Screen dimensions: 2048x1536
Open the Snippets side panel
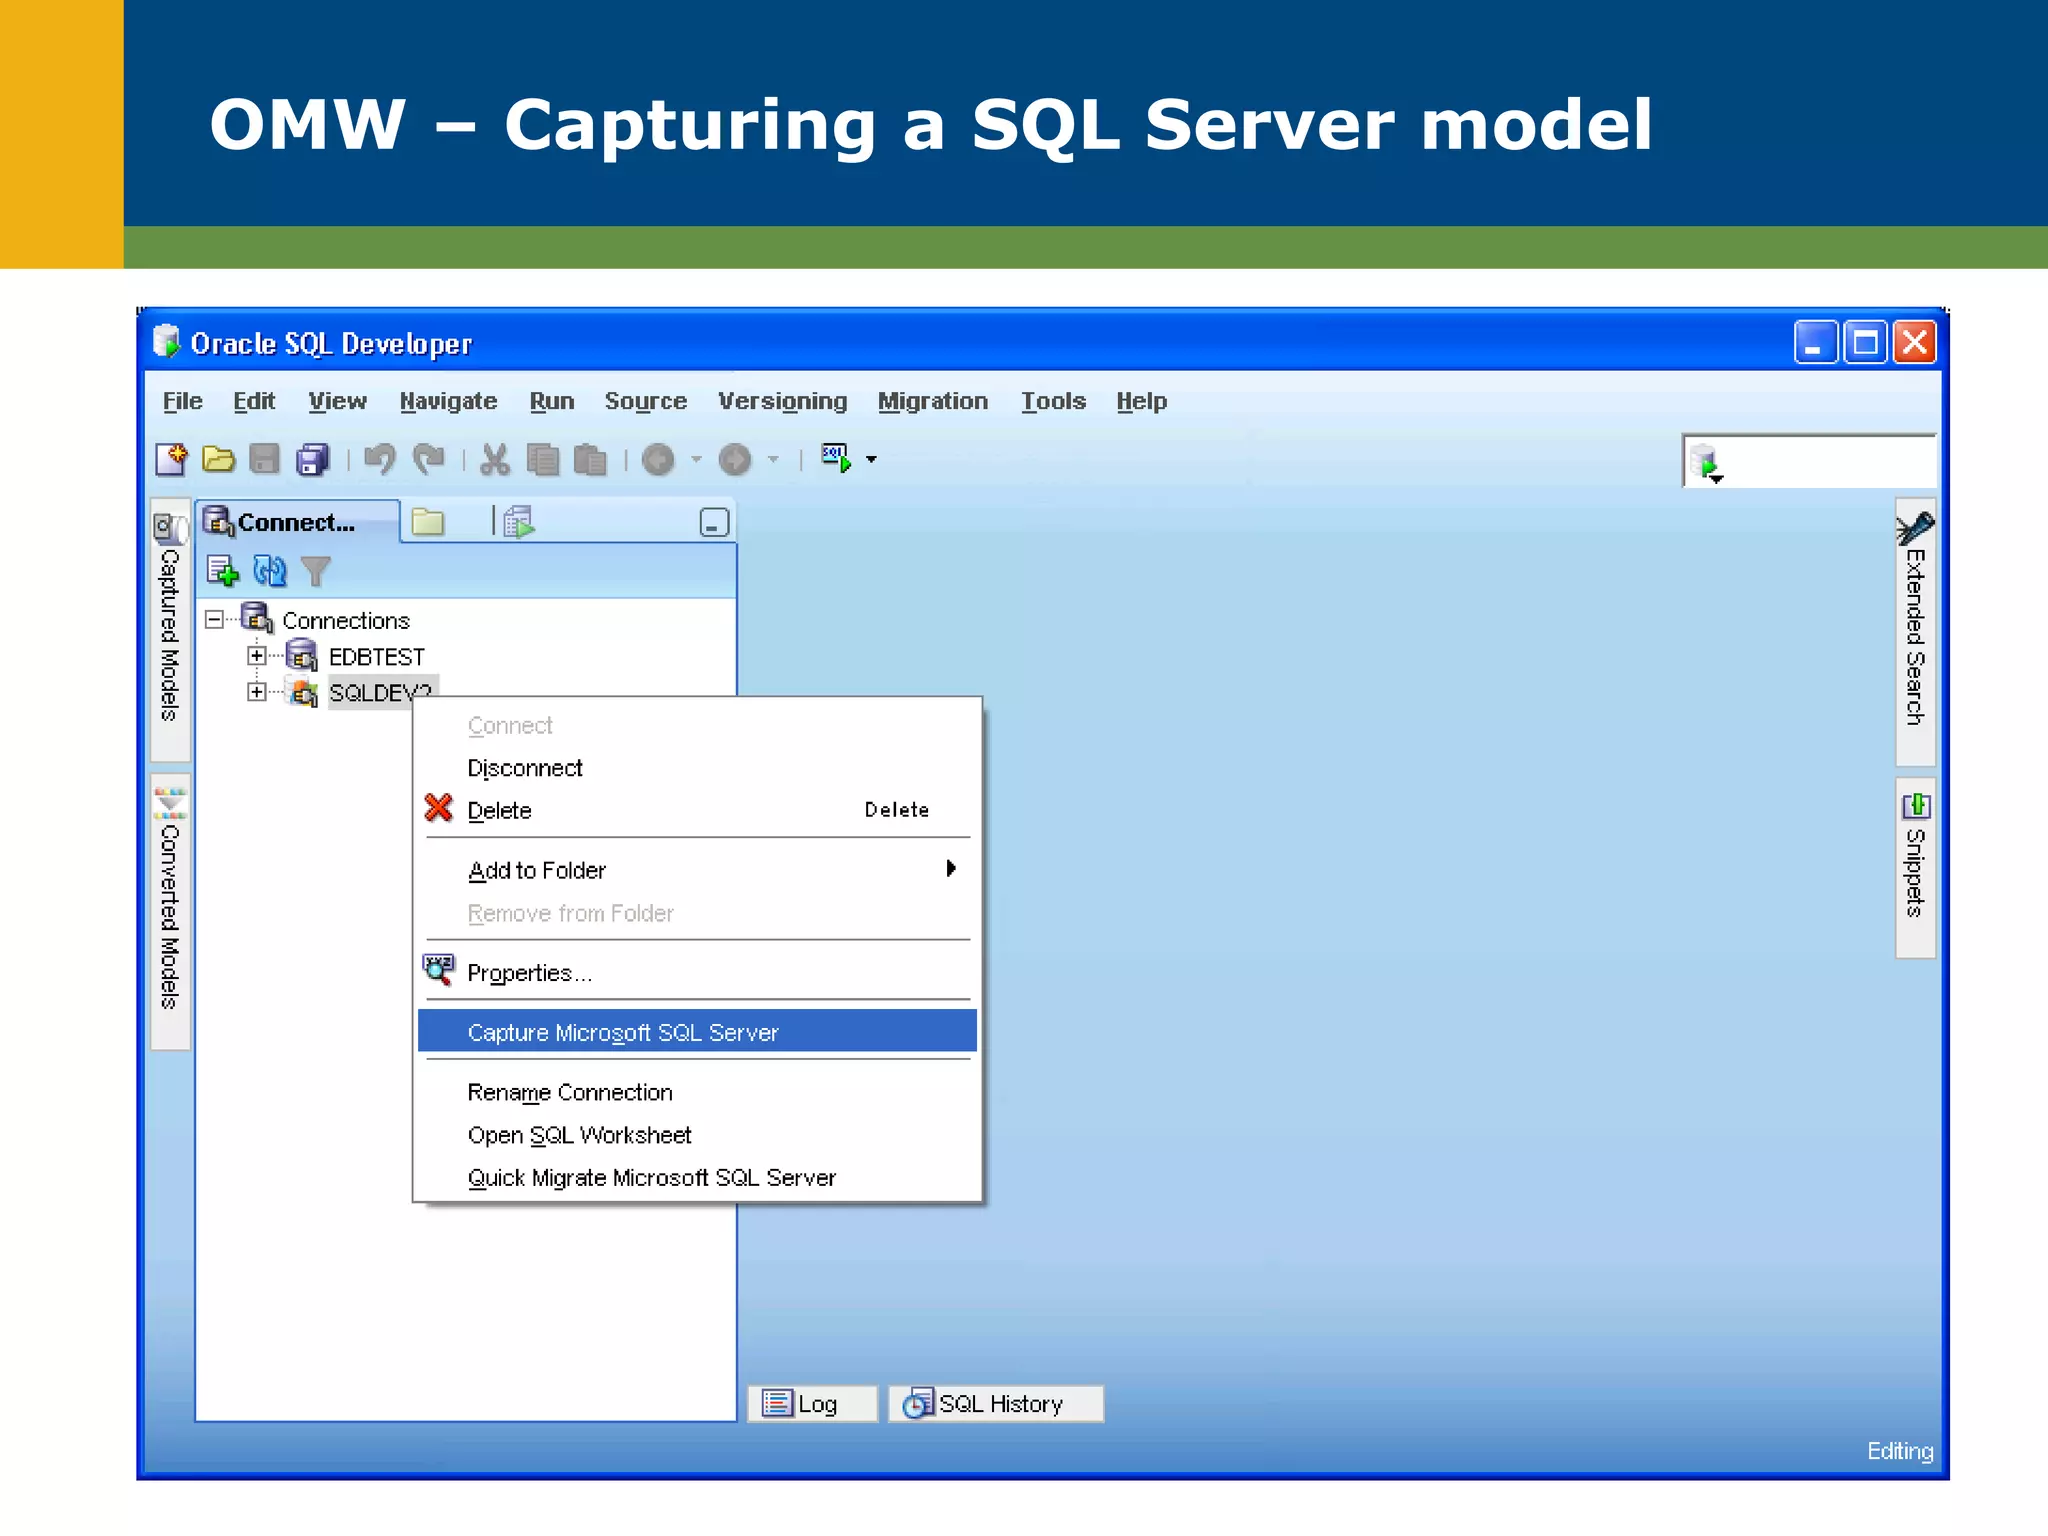(1915, 867)
